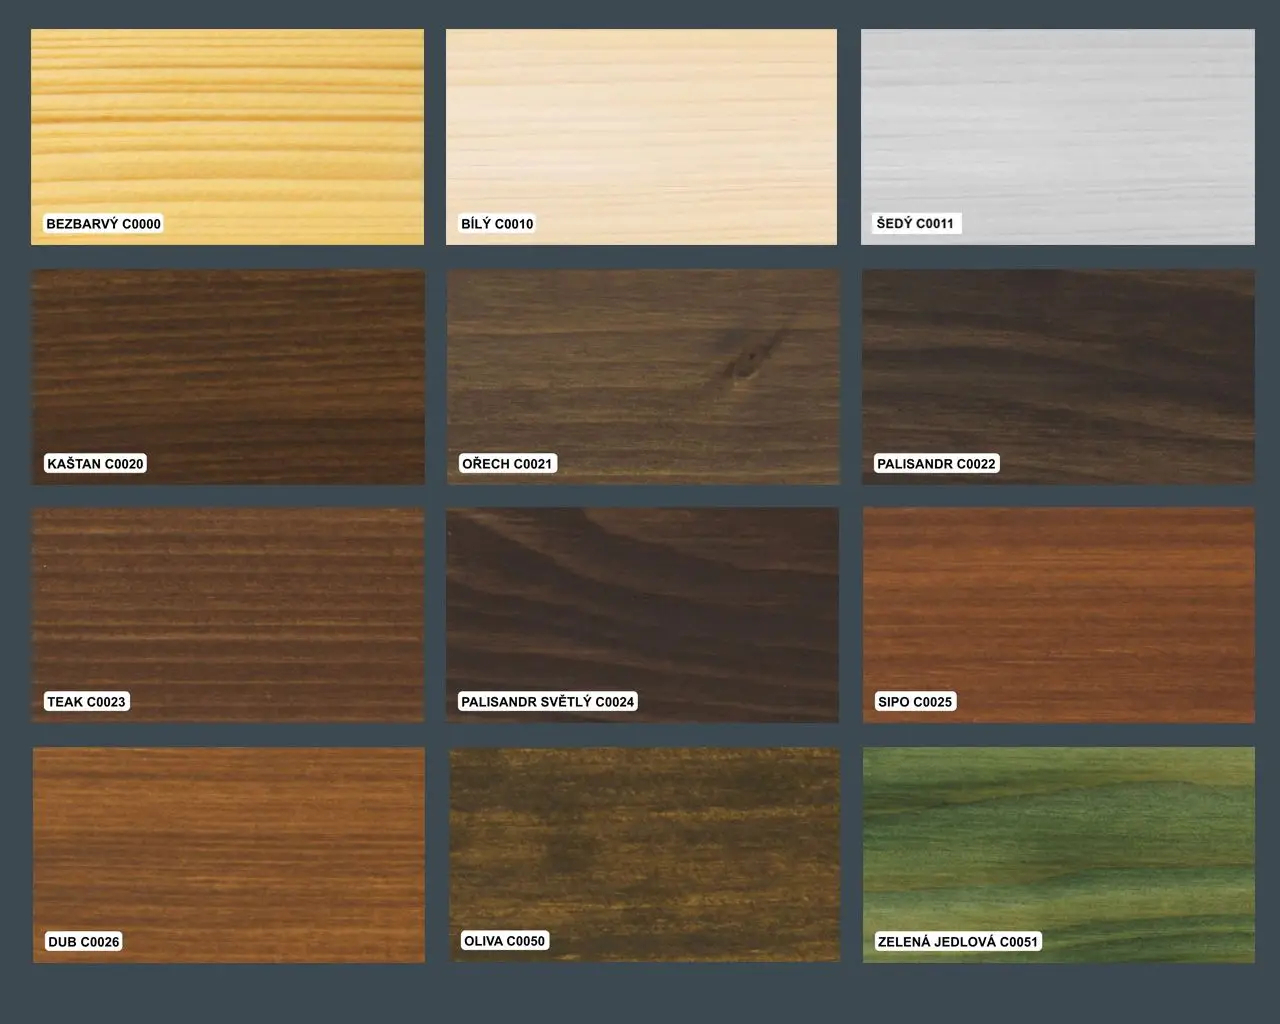The image size is (1280, 1024).
Task: Click the 'SIPO C0025' label
Action: pos(915,702)
